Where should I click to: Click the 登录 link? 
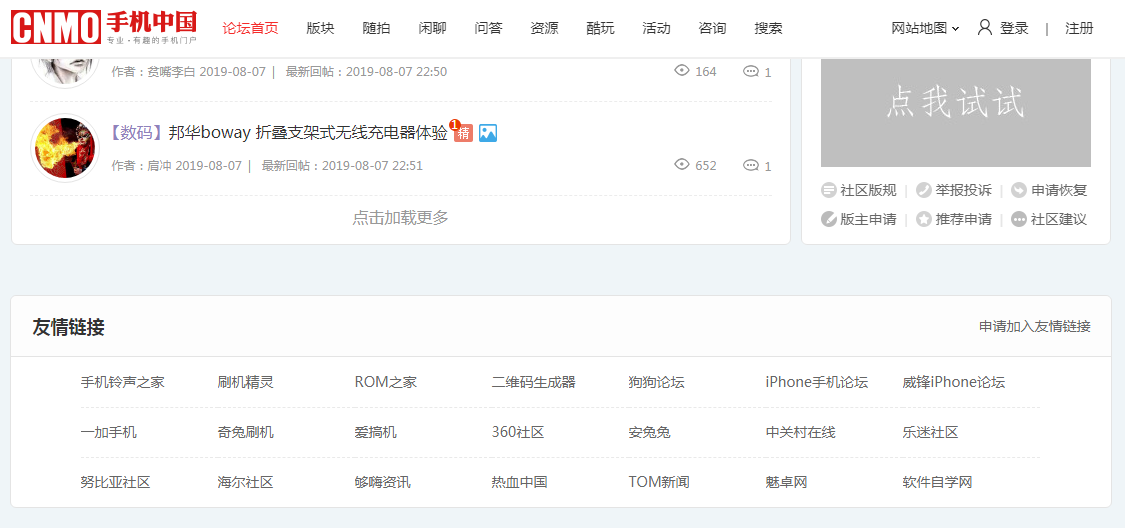1014,29
